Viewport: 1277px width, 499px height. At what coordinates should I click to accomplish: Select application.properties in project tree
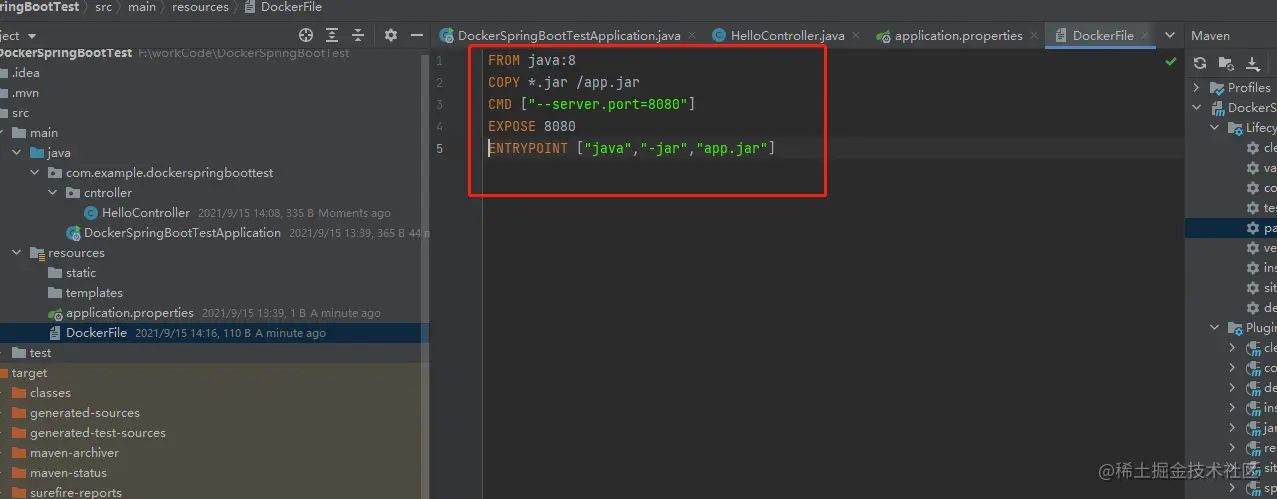point(130,313)
